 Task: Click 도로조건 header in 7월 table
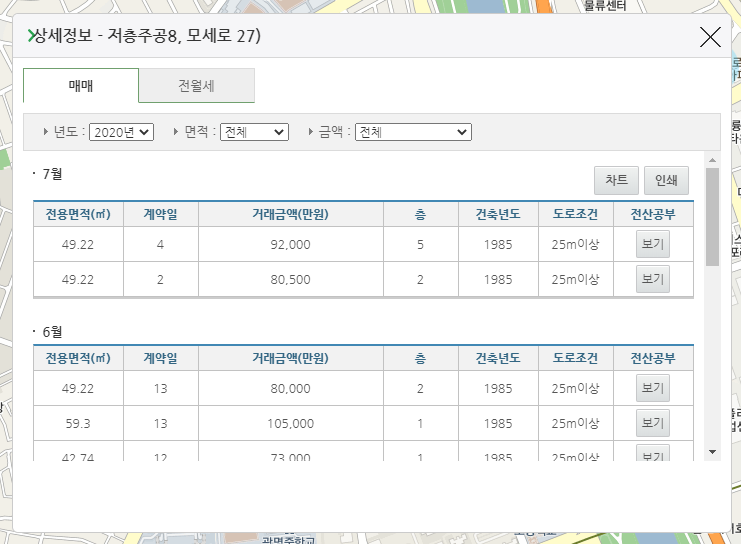pos(576,214)
